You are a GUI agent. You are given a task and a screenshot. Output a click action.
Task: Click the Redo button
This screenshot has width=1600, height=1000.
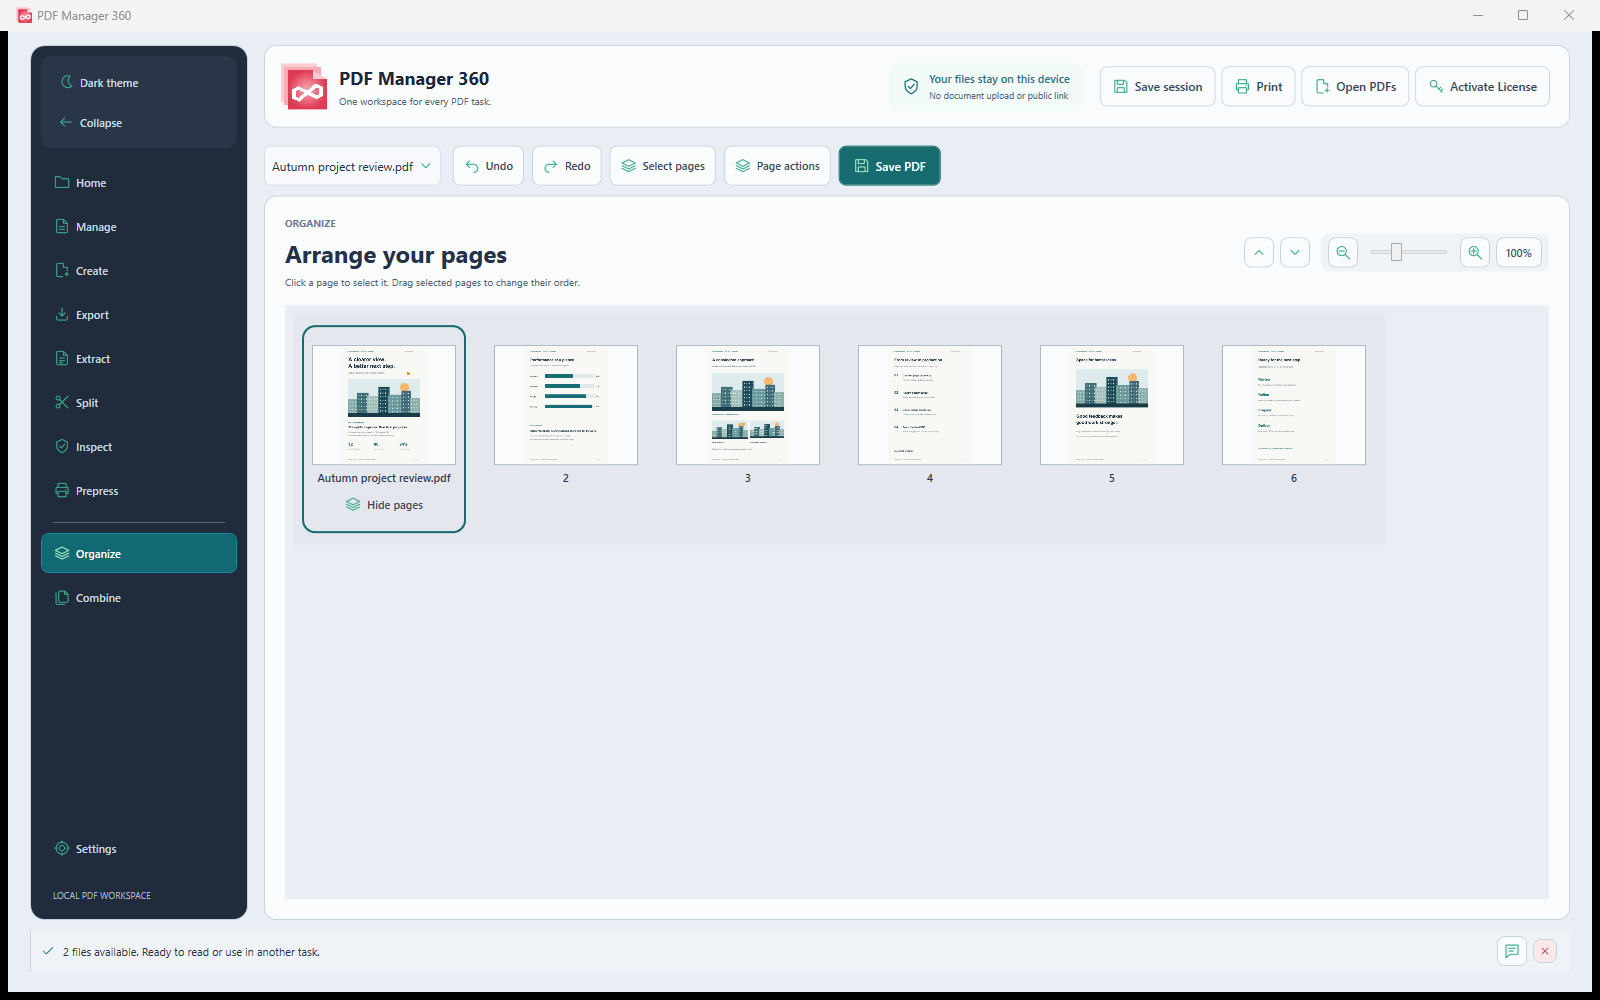[567, 166]
